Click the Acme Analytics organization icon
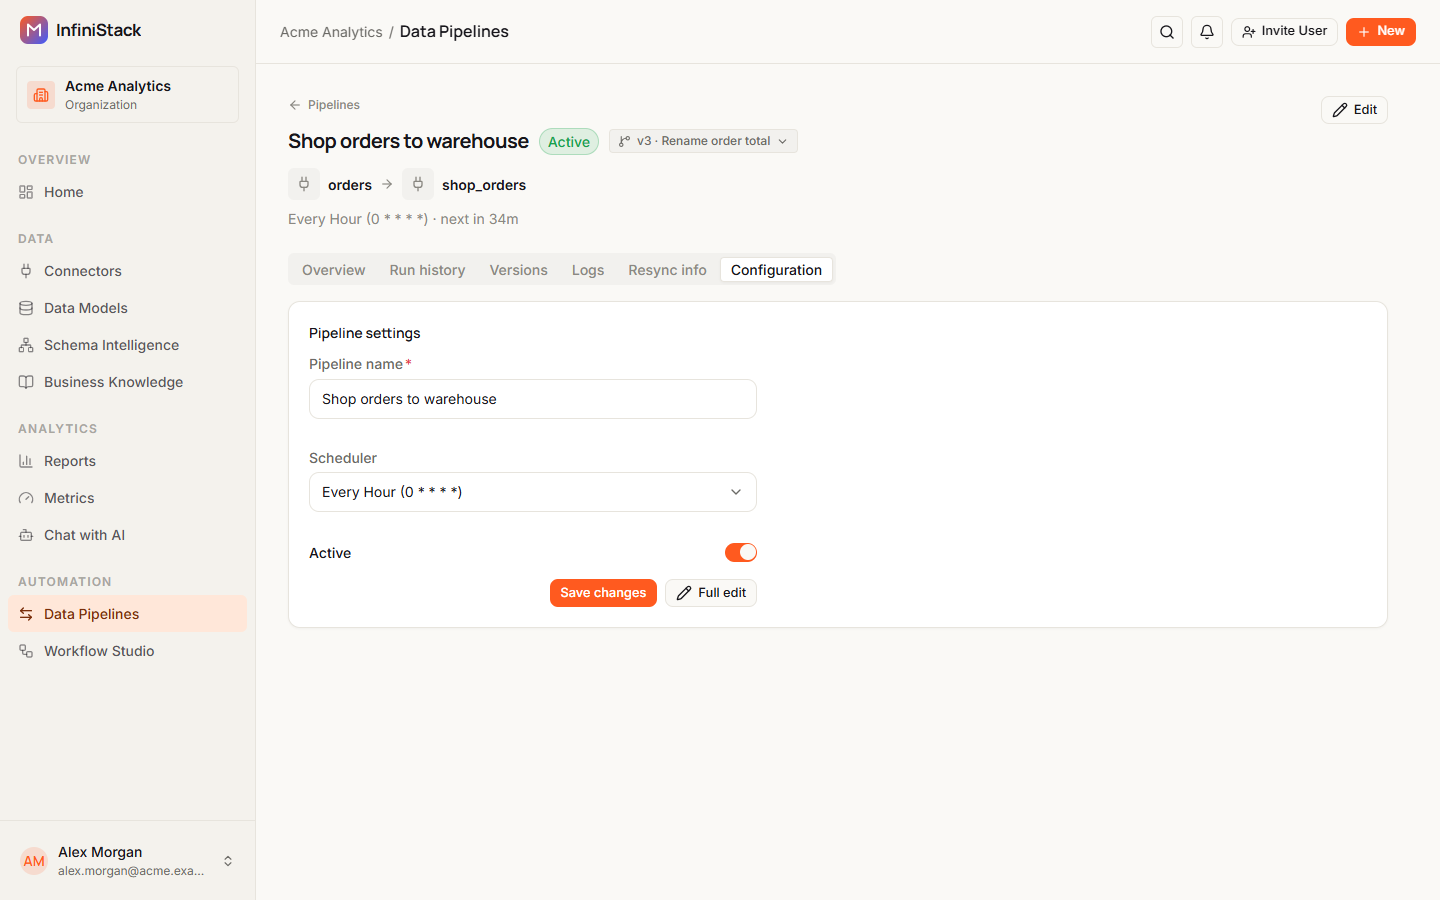1440x900 pixels. pyautogui.click(x=41, y=95)
